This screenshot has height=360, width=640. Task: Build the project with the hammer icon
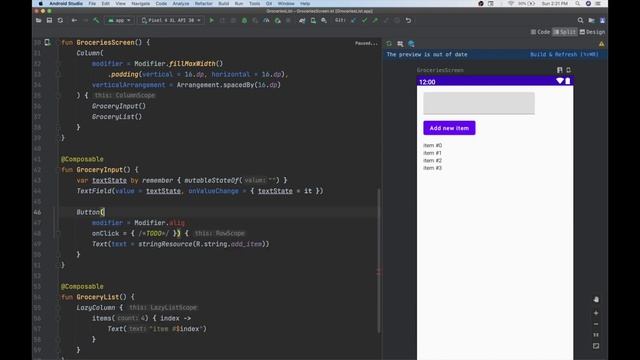96,20
